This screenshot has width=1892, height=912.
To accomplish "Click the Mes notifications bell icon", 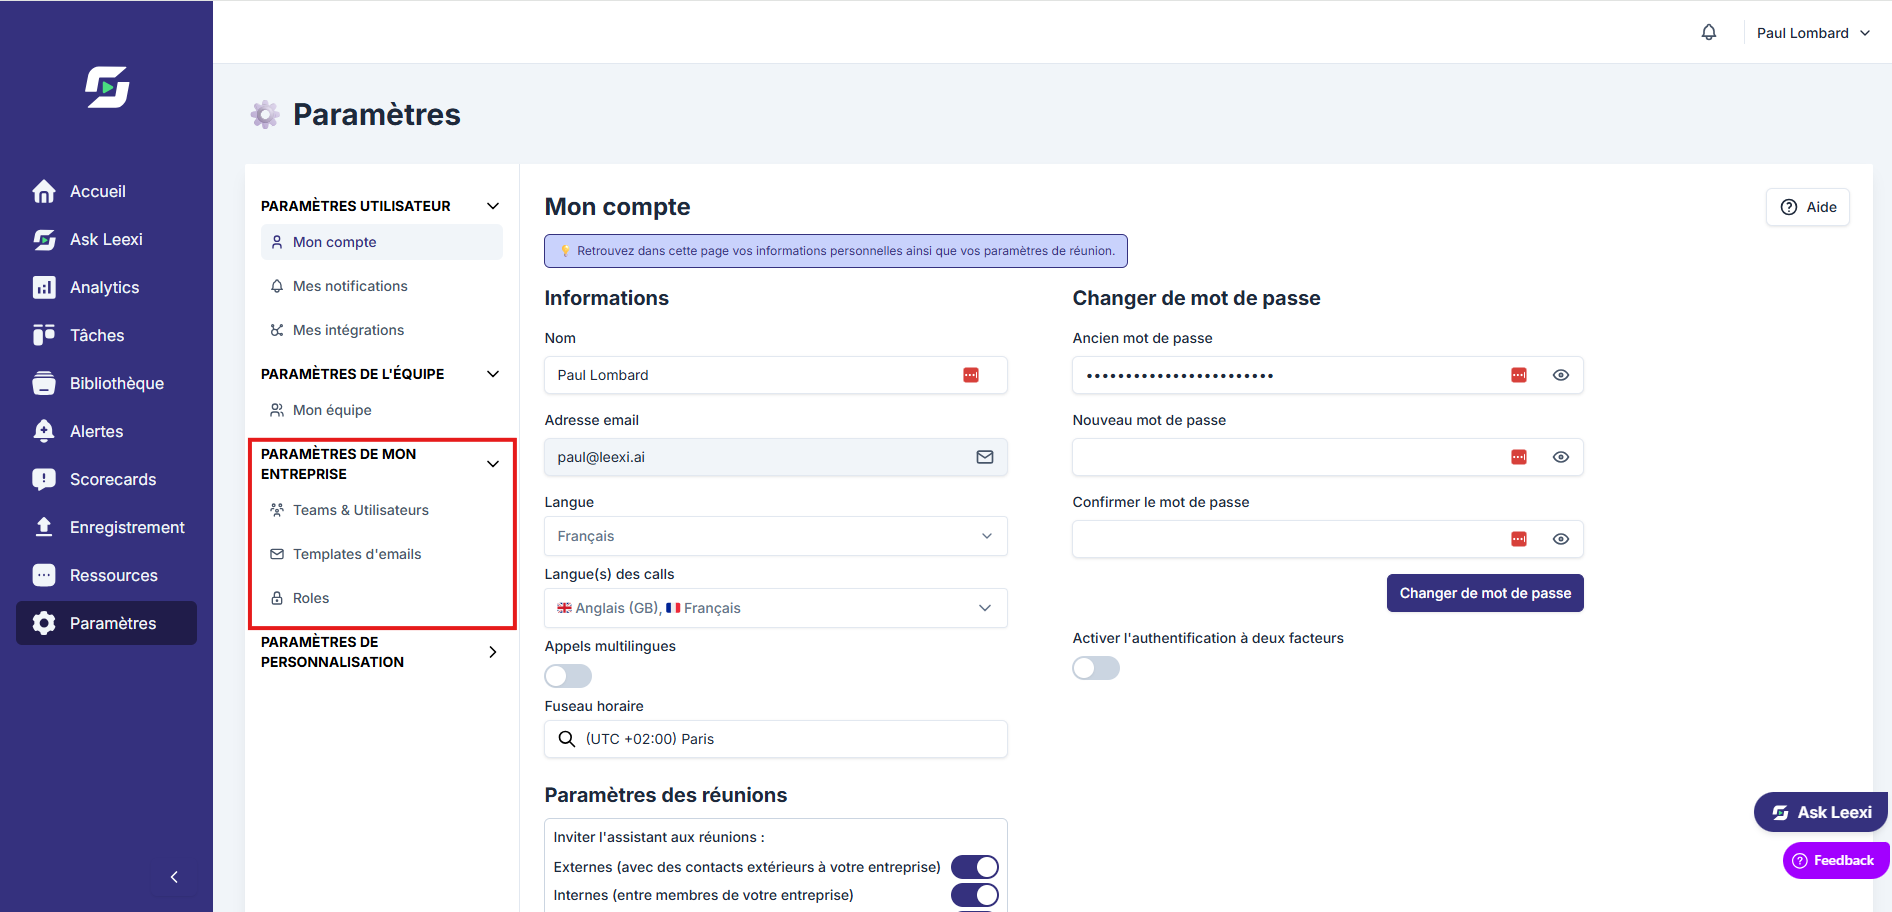I will pyautogui.click(x=277, y=286).
